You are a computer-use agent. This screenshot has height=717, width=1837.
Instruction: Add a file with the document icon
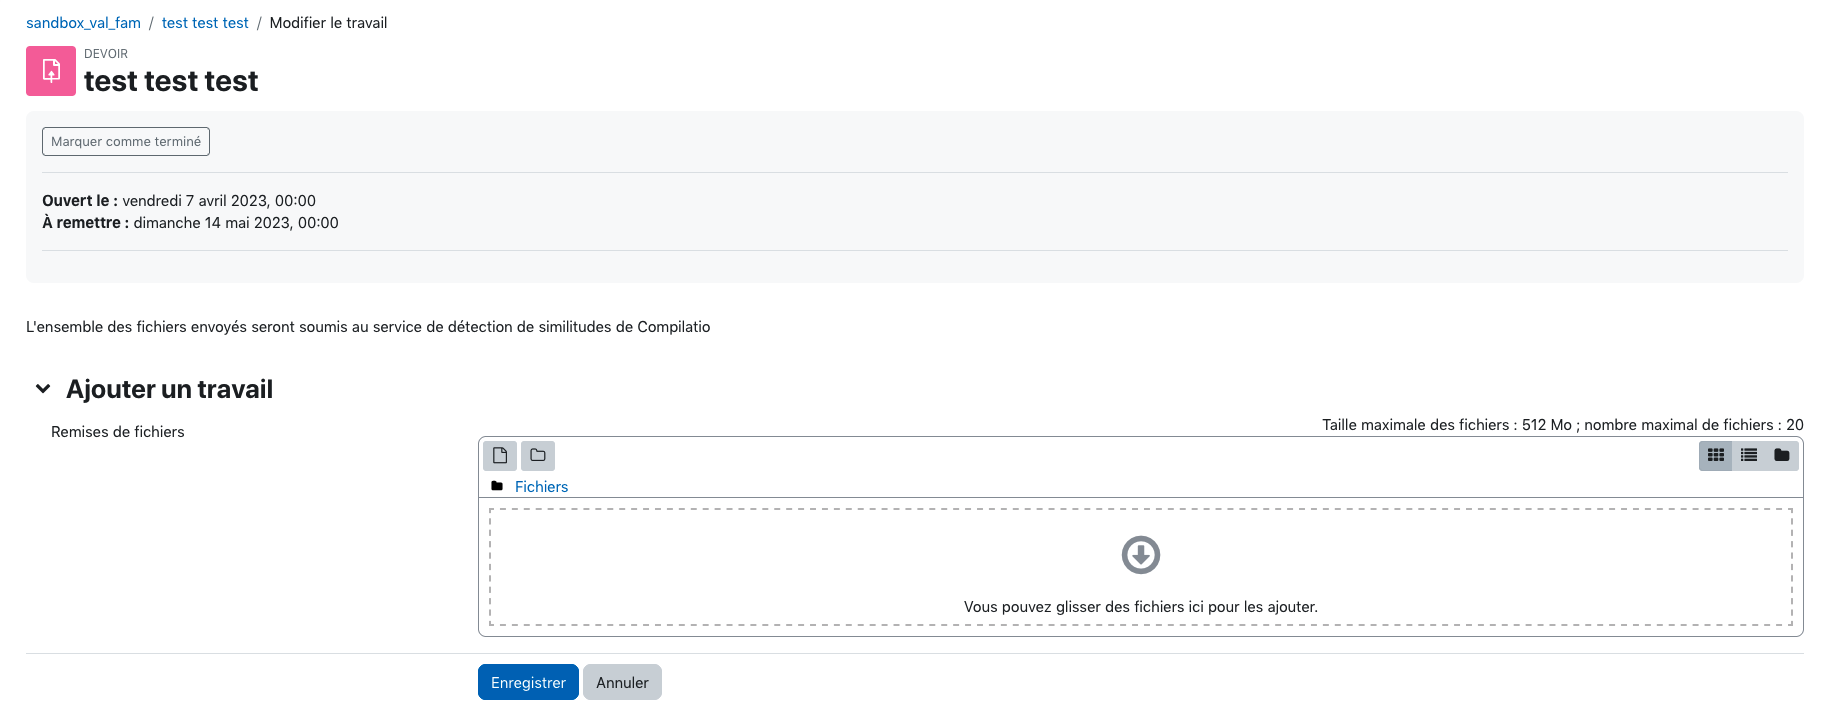pyautogui.click(x=500, y=456)
